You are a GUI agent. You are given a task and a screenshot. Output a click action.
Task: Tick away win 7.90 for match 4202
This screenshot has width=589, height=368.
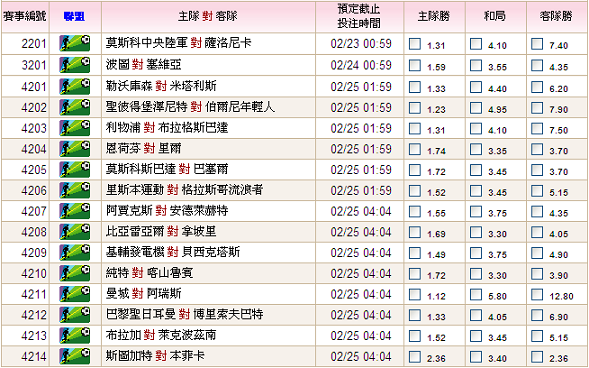537,108
